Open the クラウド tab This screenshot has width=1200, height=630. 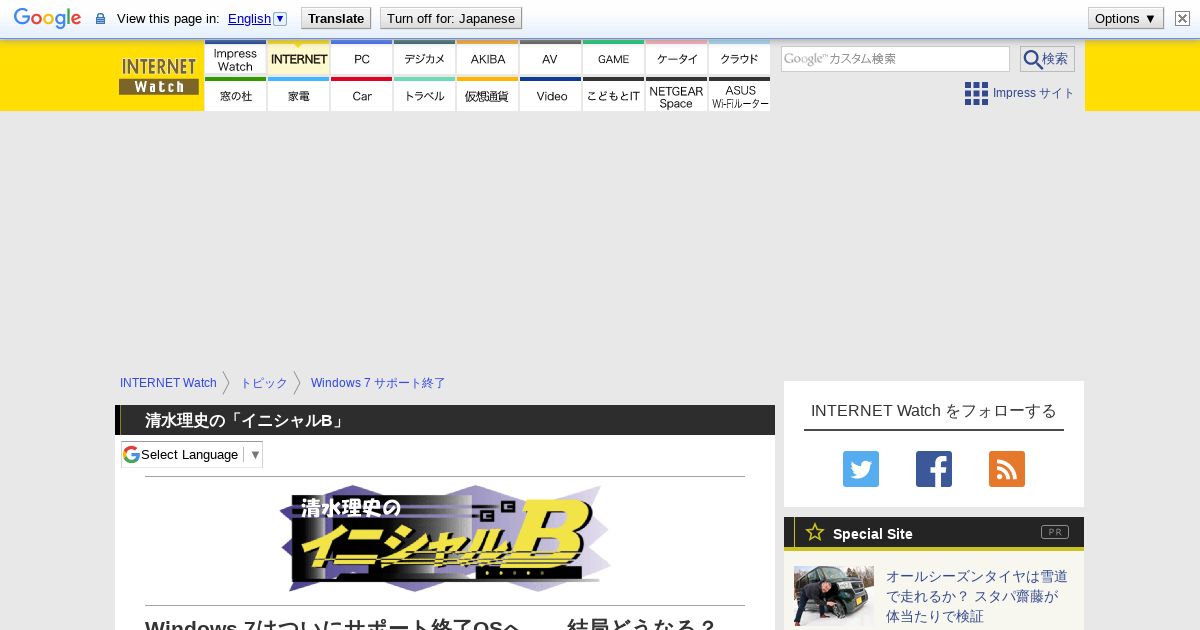click(739, 59)
